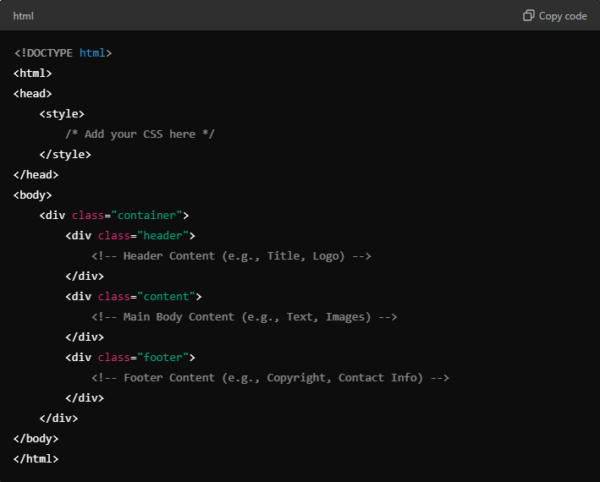Click the closing </style> tag

pyautogui.click(x=65, y=154)
